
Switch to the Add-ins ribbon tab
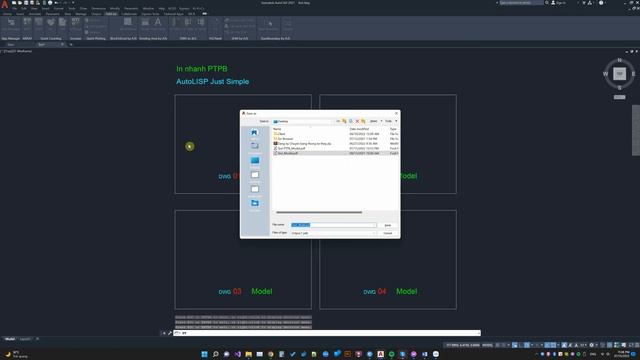click(x=111, y=14)
